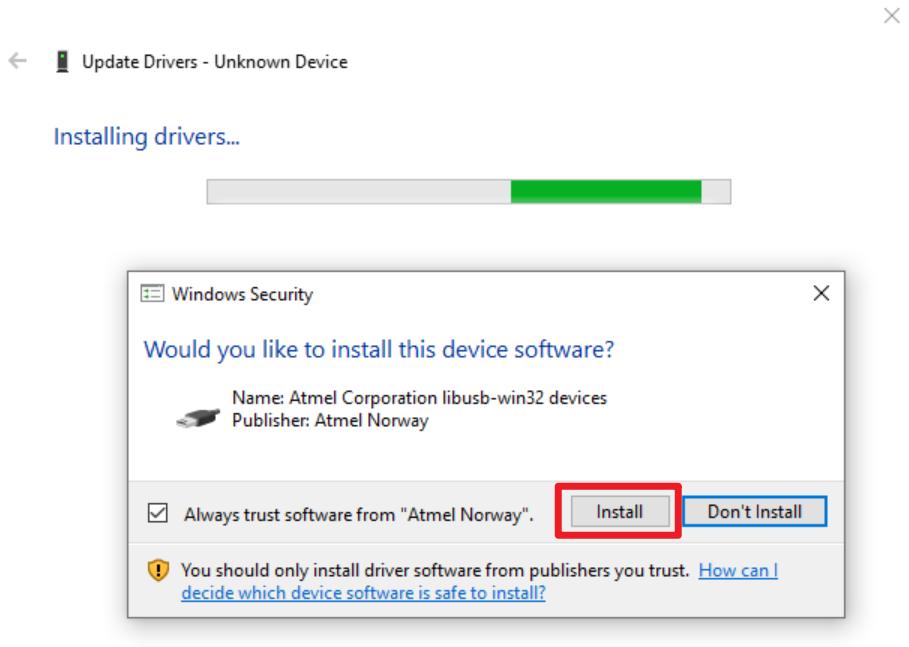Click the Installing drivers heading
This screenshot has height=647, width=909.
click(146, 137)
